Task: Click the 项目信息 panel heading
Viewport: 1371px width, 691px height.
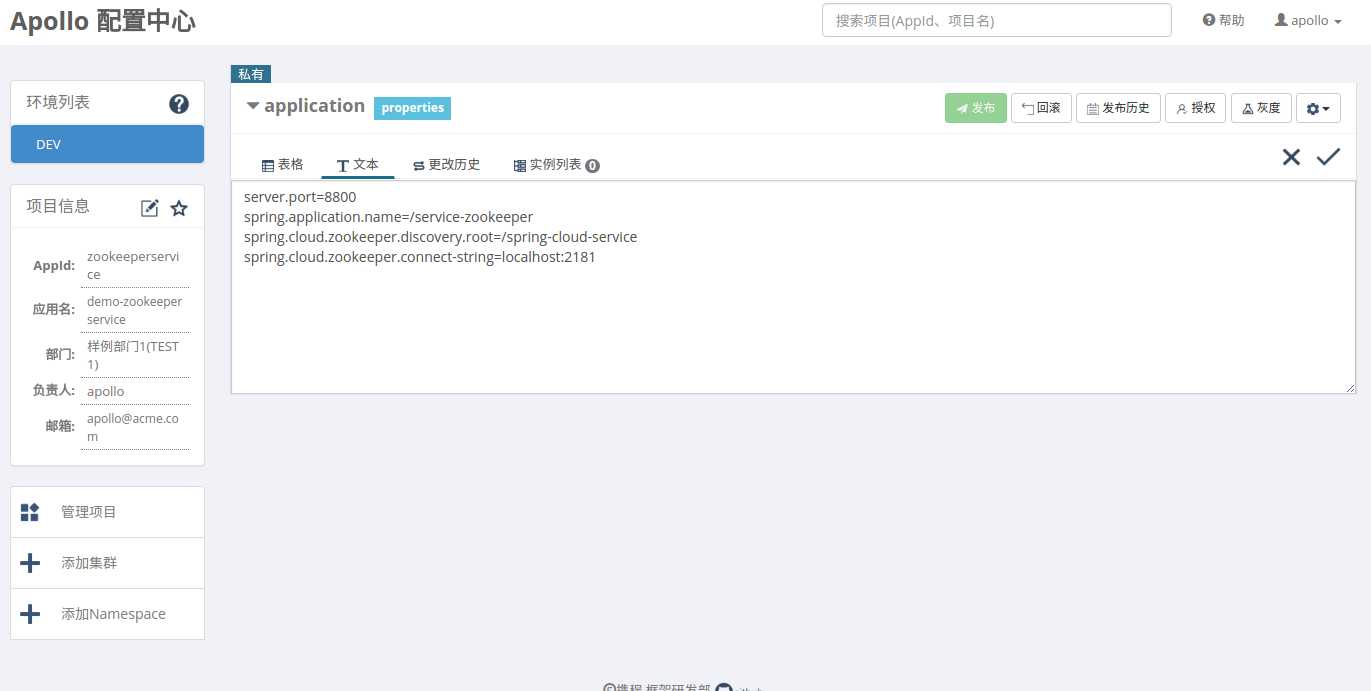Action: pyautogui.click(x=58, y=206)
